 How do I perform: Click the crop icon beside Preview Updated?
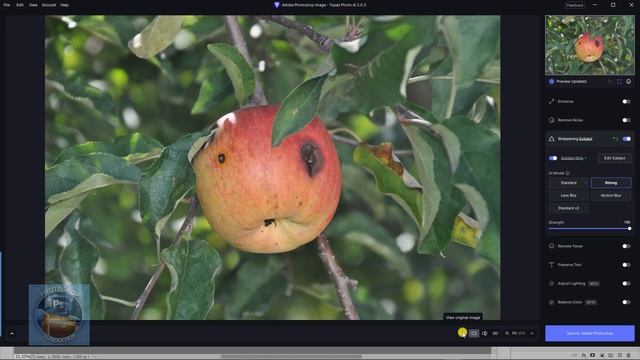pos(610,82)
